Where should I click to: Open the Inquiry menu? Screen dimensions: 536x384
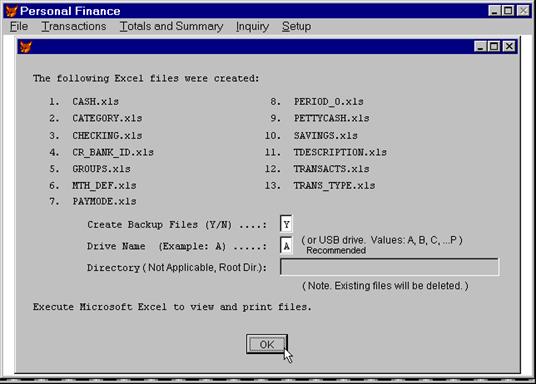pyautogui.click(x=252, y=26)
